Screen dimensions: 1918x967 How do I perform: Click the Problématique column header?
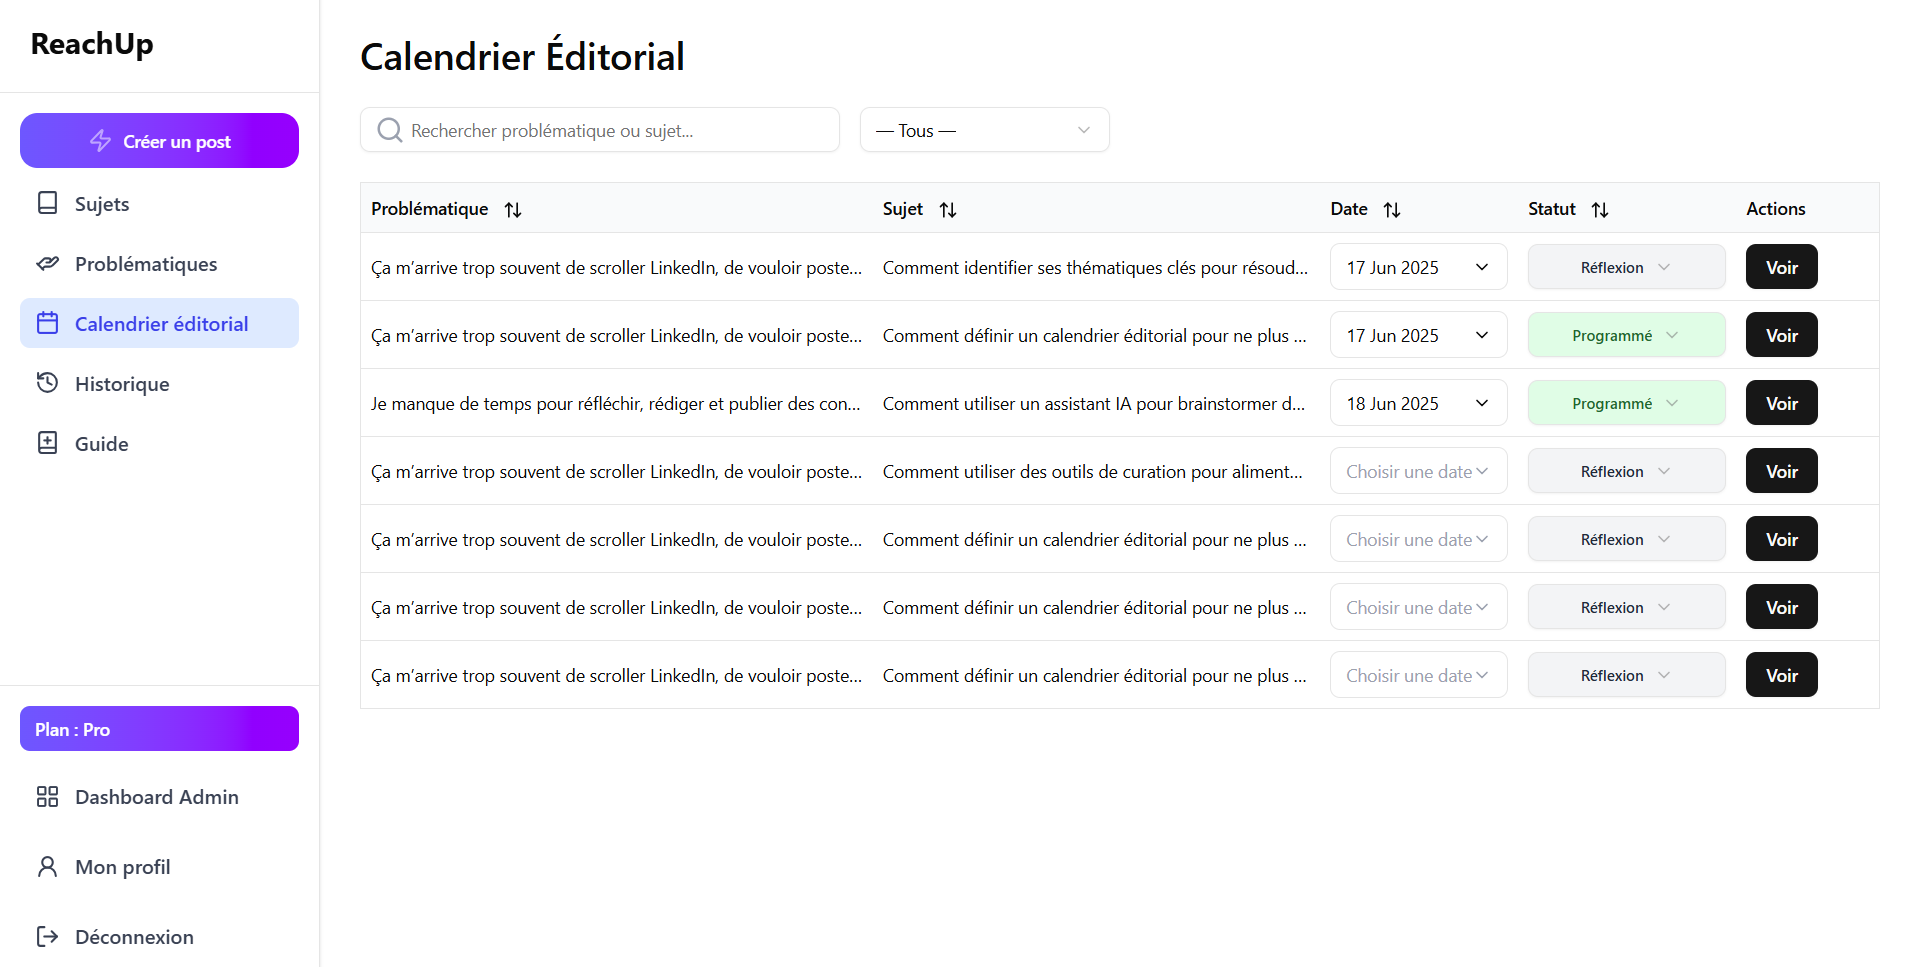pyautogui.click(x=430, y=209)
